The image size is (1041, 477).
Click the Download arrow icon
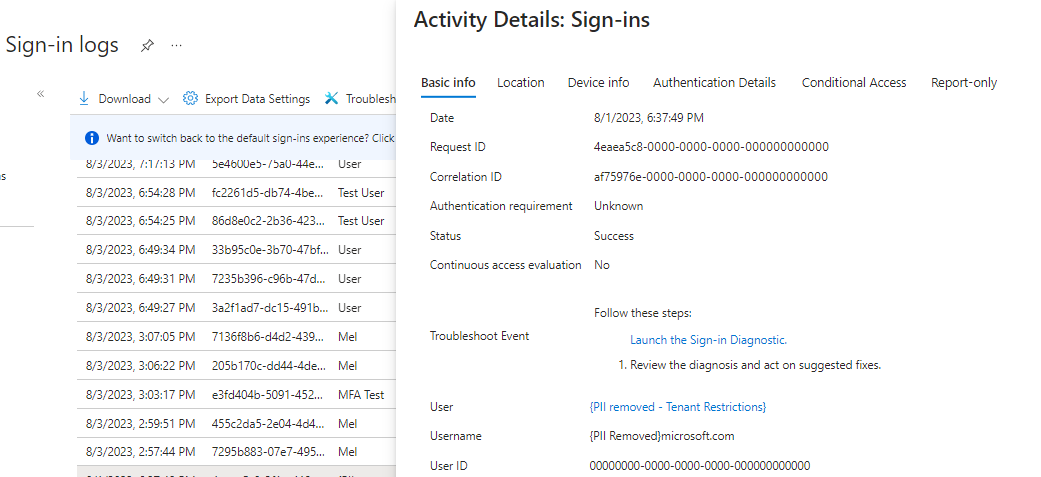pos(85,99)
